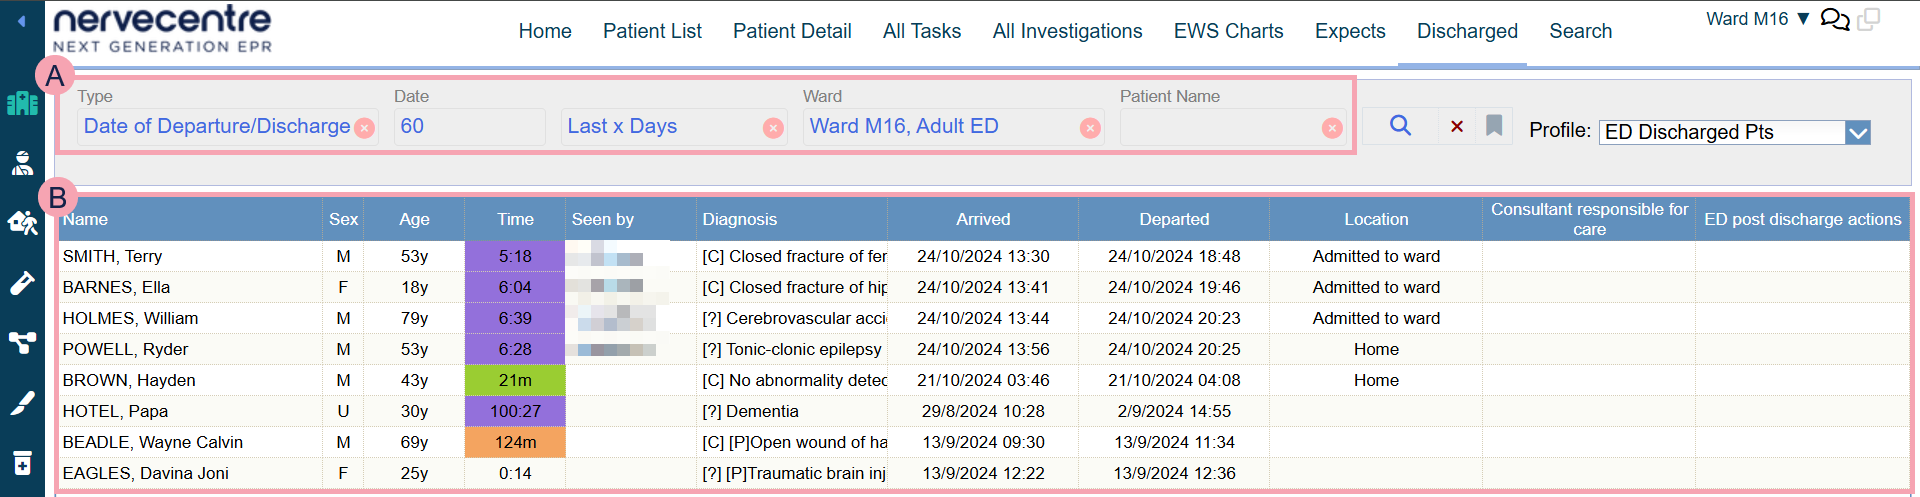The image size is (1920, 497).
Task: Select patient SMITH, Terry row
Action: [x=112, y=256]
